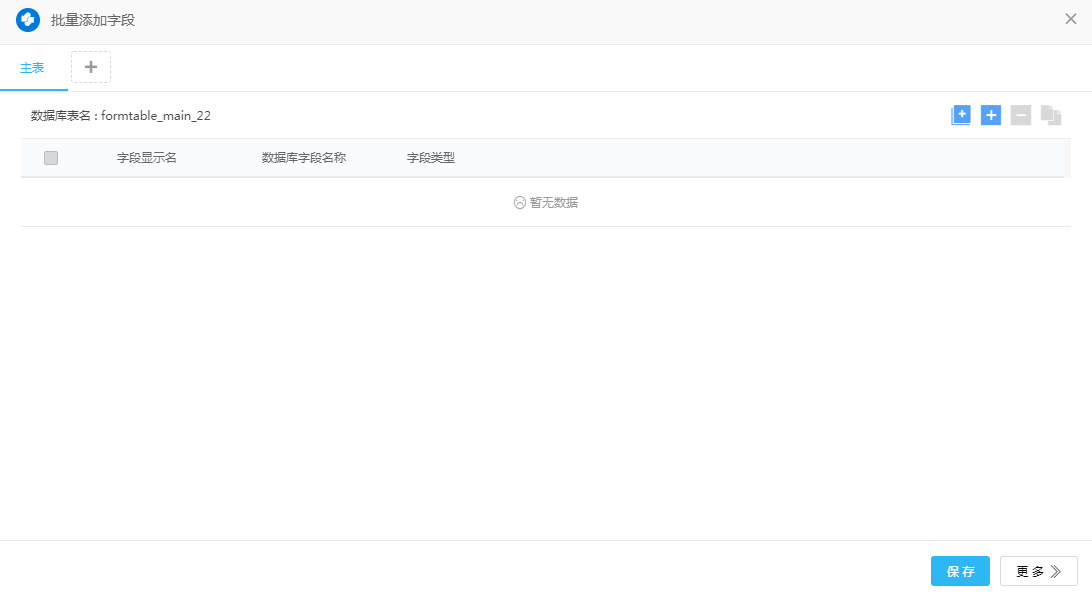Toggle the select-all checkbox in table header
Image resolution: width=1092 pixels, height=596 pixels.
(51, 158)
